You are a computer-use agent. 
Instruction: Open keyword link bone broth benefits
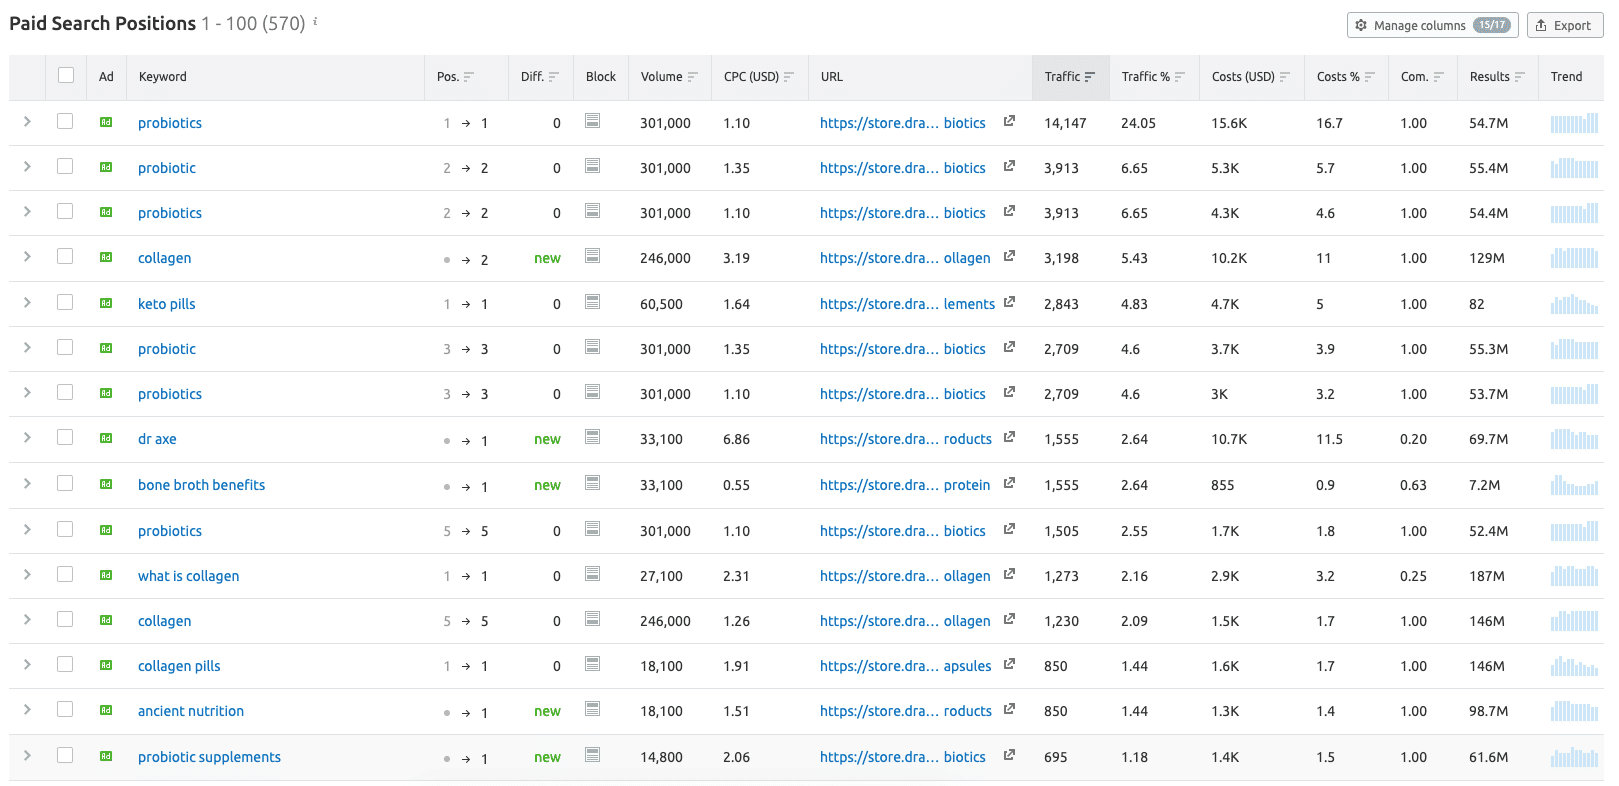pyautogui.click(x=201, y=485)
